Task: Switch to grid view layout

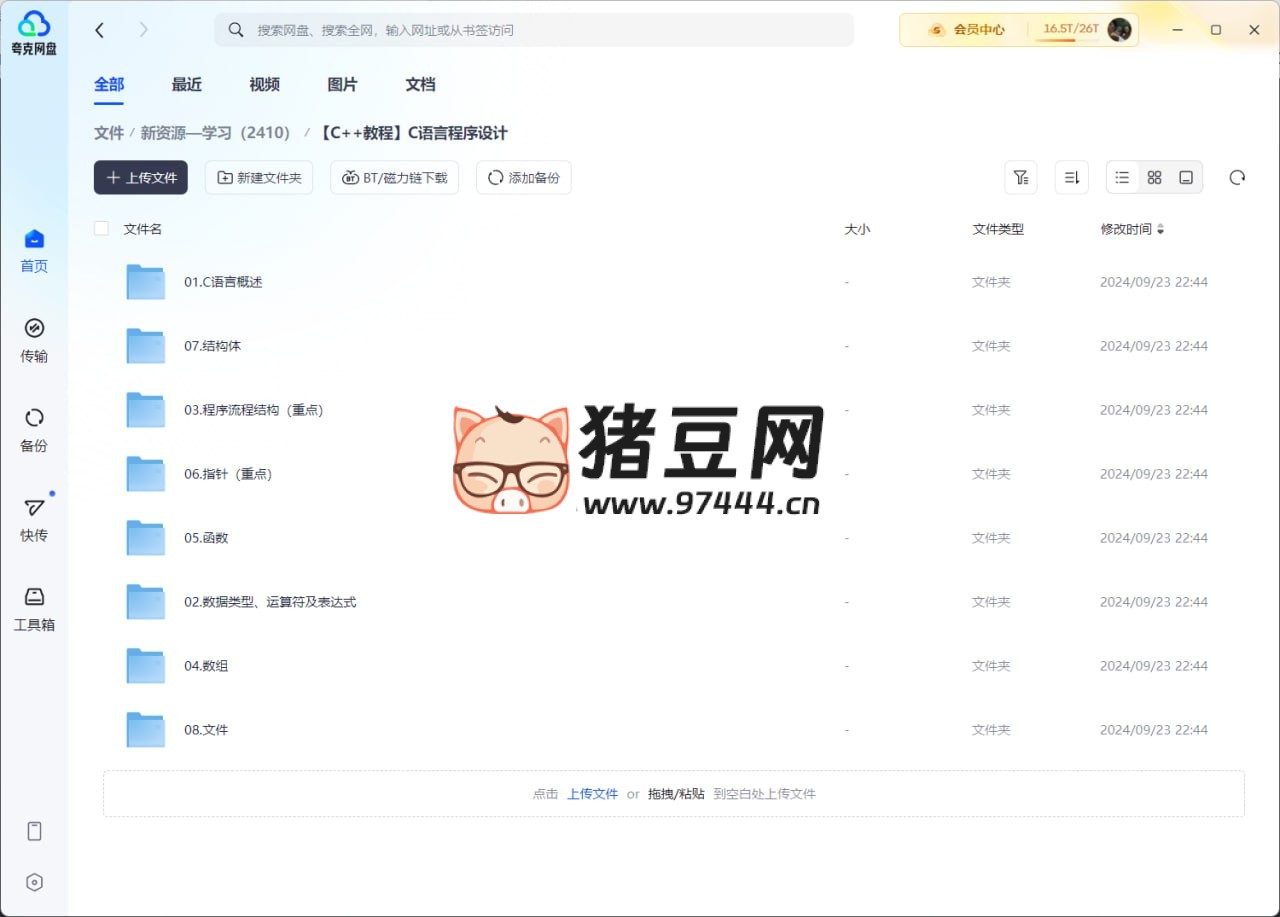Action: 1154,178
